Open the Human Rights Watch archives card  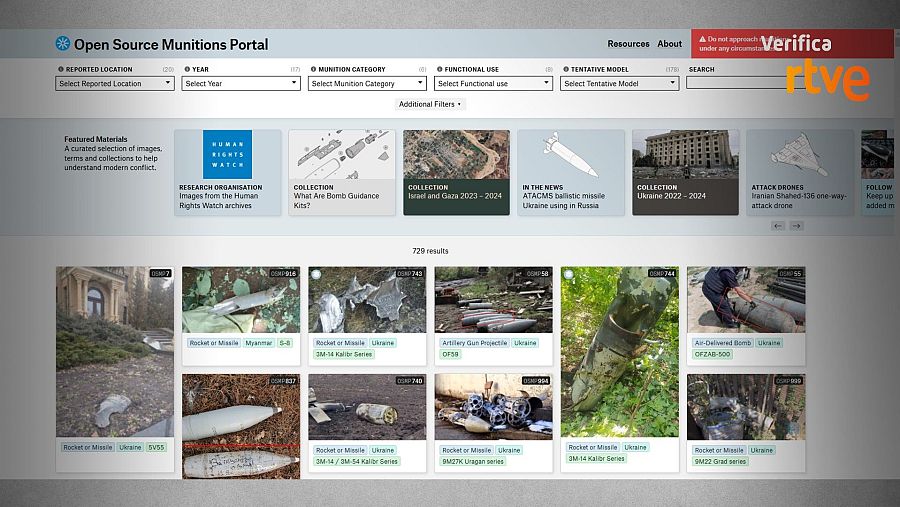point(228,172)
